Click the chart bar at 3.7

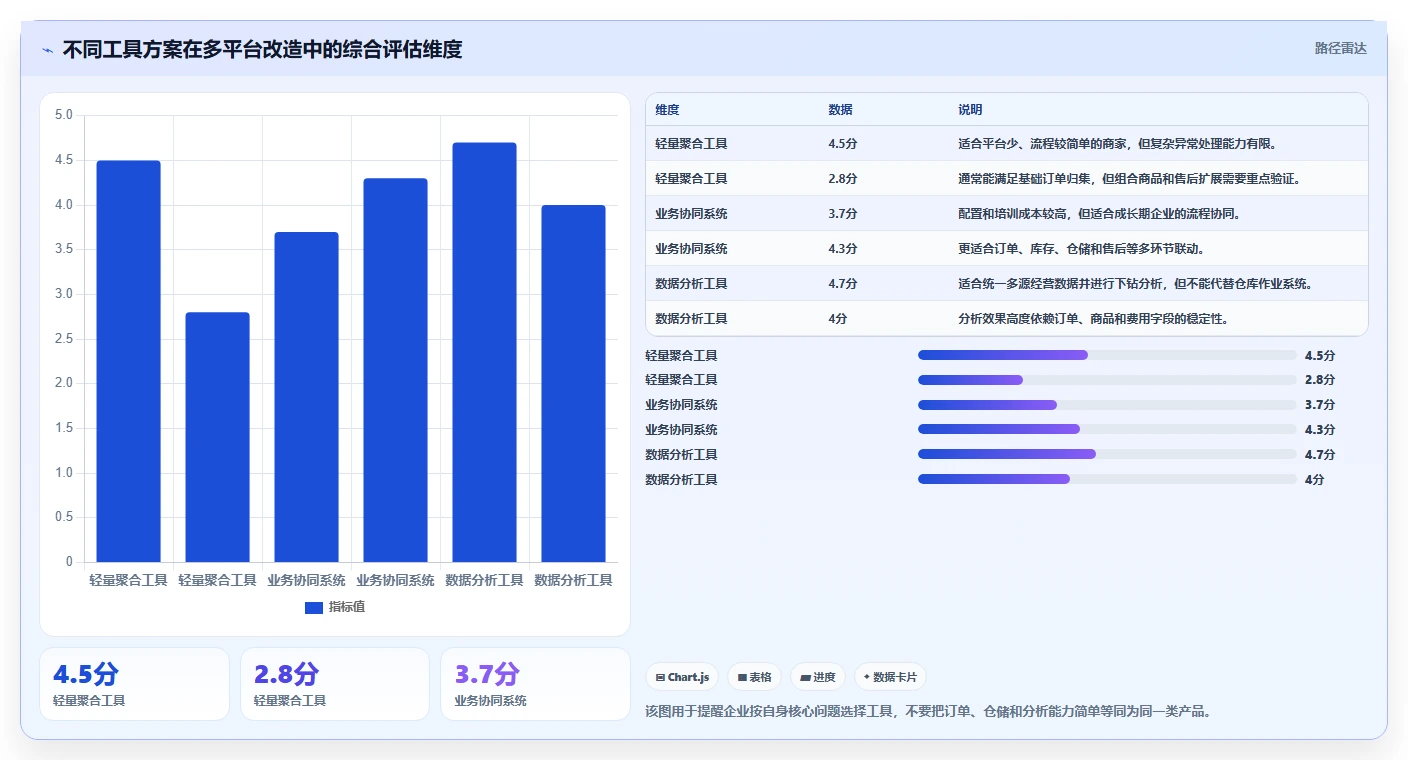(306, 397)
